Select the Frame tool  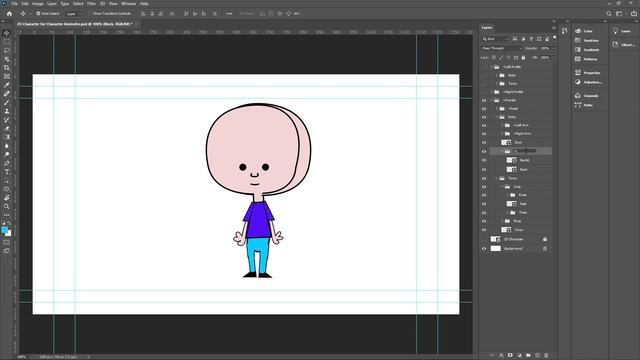coord(7,76)
